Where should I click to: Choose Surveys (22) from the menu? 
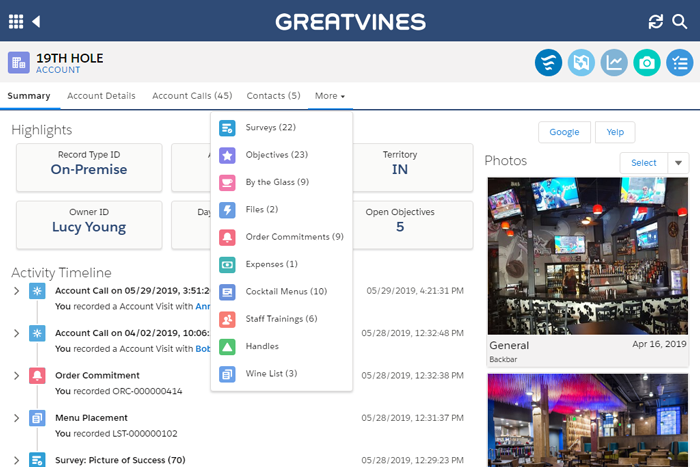(x=270, y=128)
